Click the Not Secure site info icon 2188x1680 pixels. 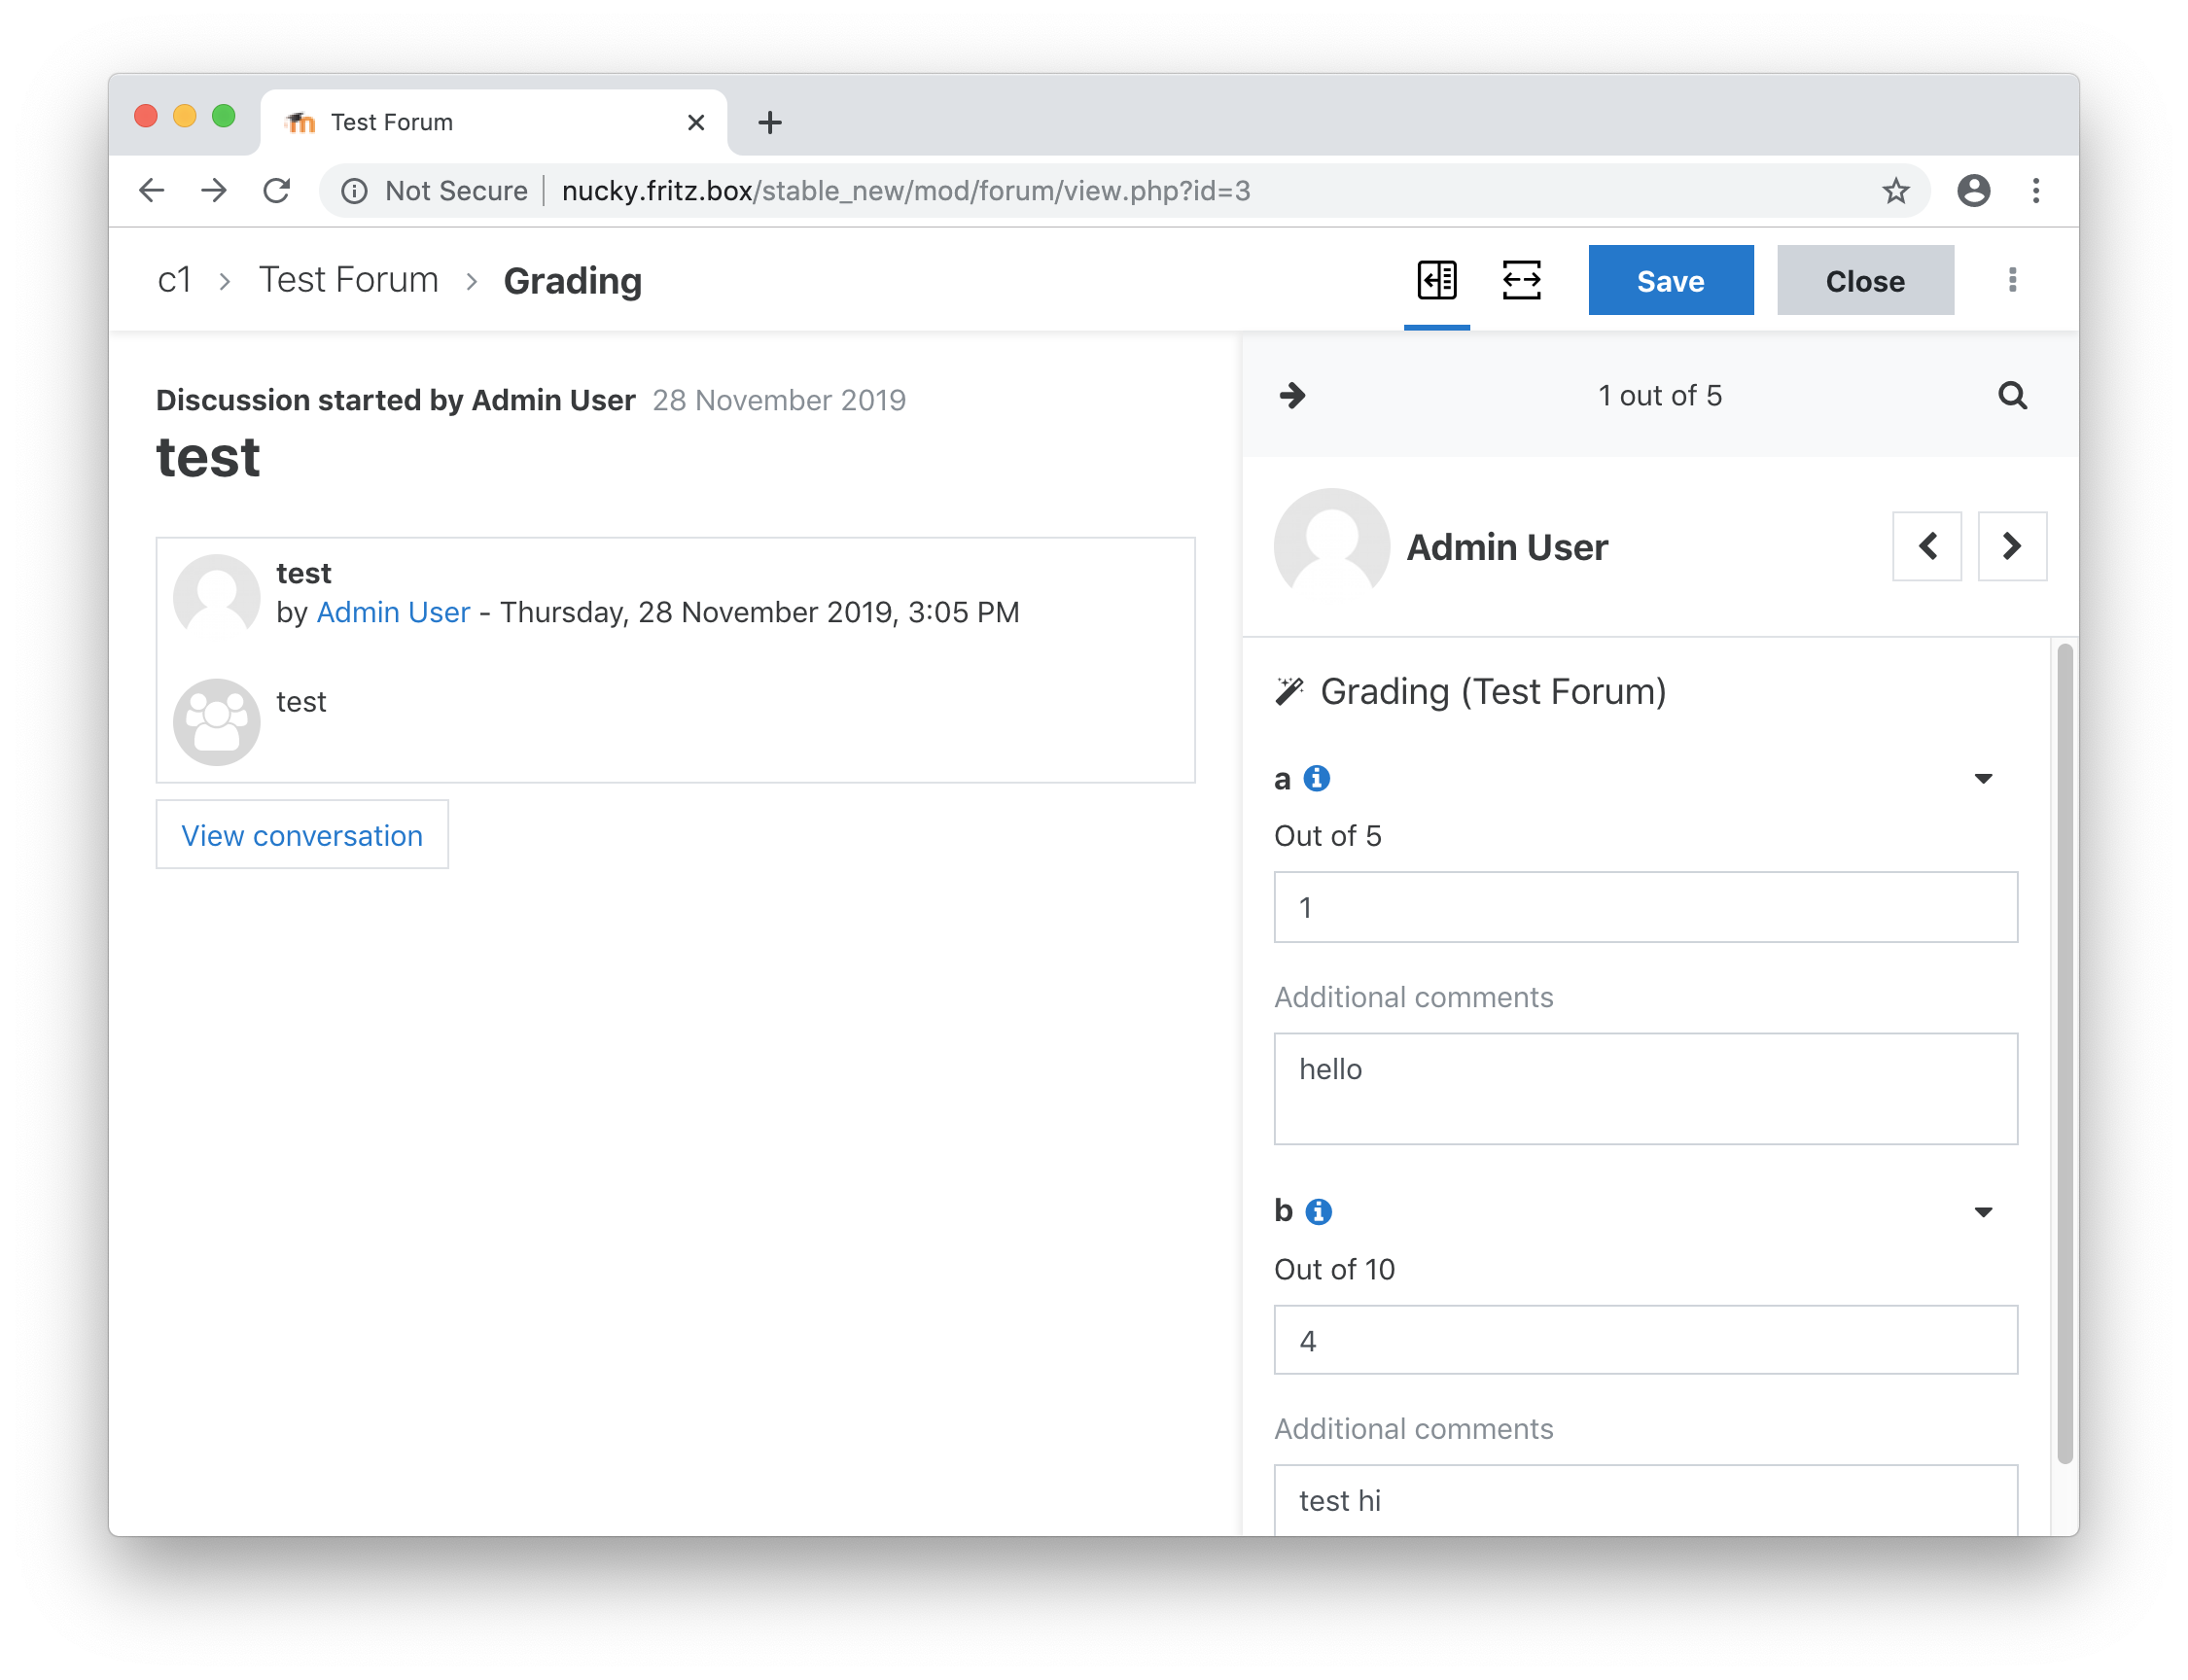point(354,191)
